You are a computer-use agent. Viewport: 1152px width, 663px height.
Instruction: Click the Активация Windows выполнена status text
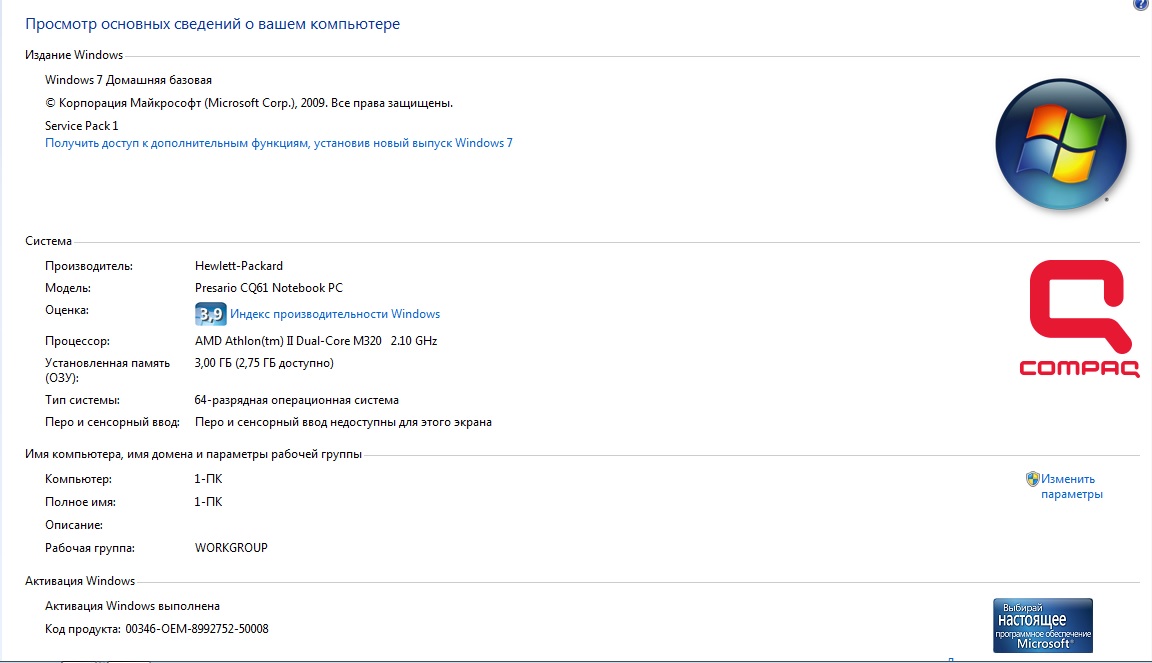click(132, 606)
